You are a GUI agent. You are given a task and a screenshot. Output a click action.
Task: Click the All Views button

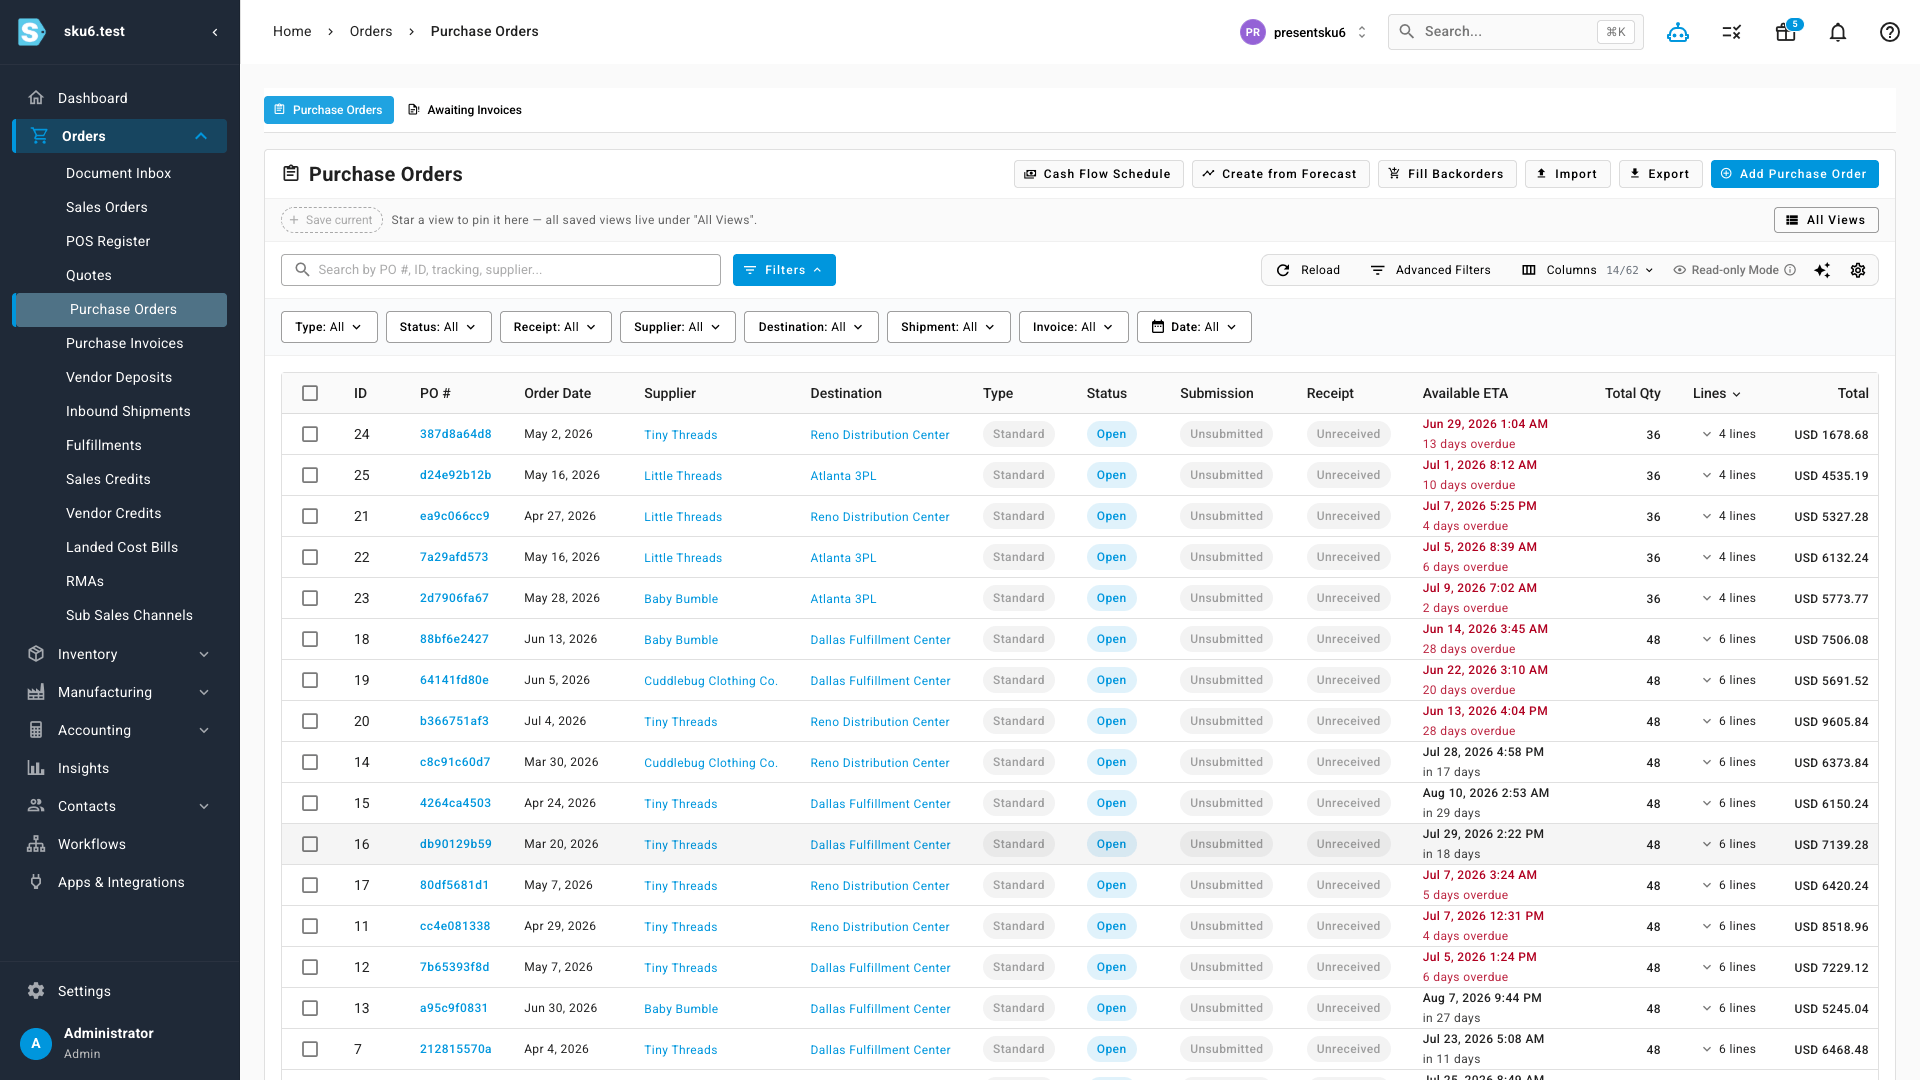tap(1826, 220)
